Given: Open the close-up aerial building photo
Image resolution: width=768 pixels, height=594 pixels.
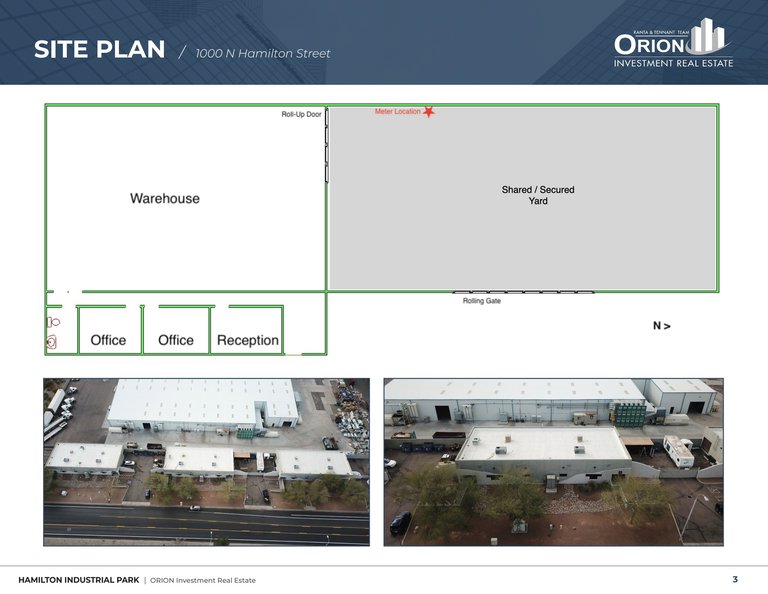Looking at the screenshot, I should click(x=553, y=462).
